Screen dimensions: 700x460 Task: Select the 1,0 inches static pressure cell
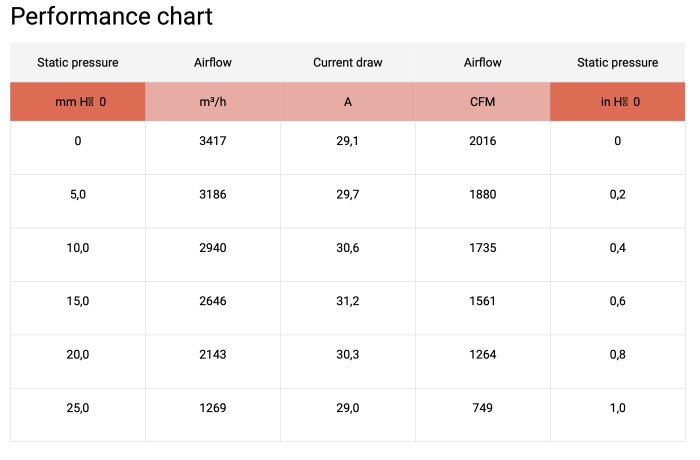[x=617, y=407]
